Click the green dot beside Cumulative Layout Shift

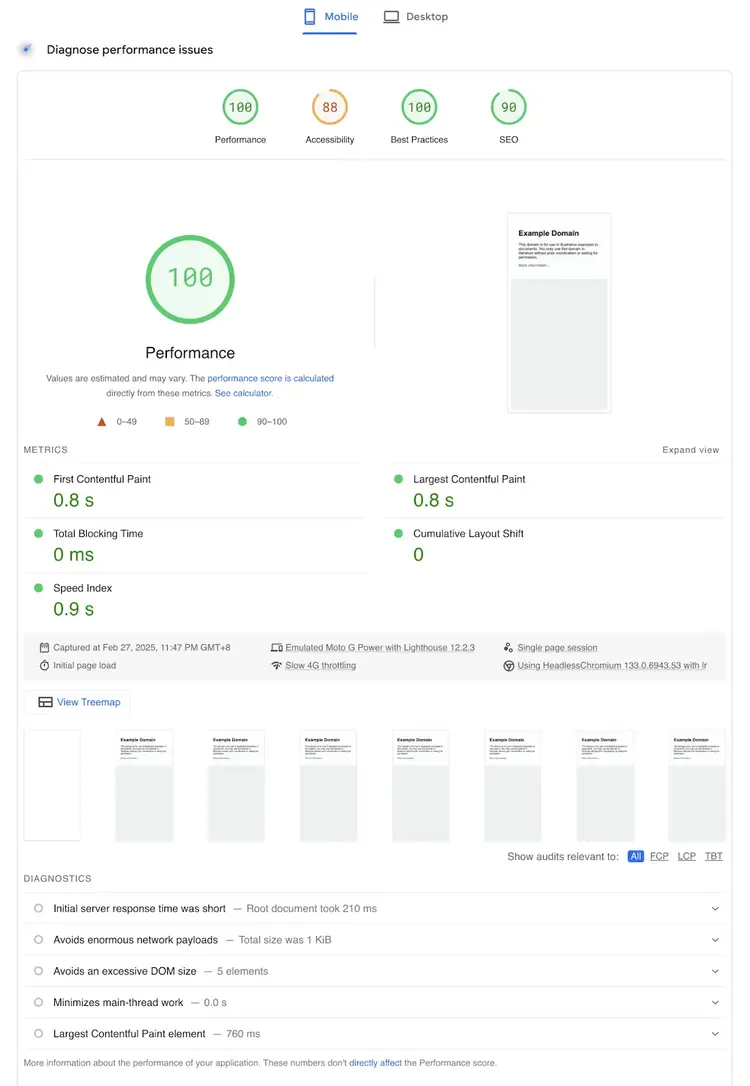pyautogui.click(x=398, y=533)
